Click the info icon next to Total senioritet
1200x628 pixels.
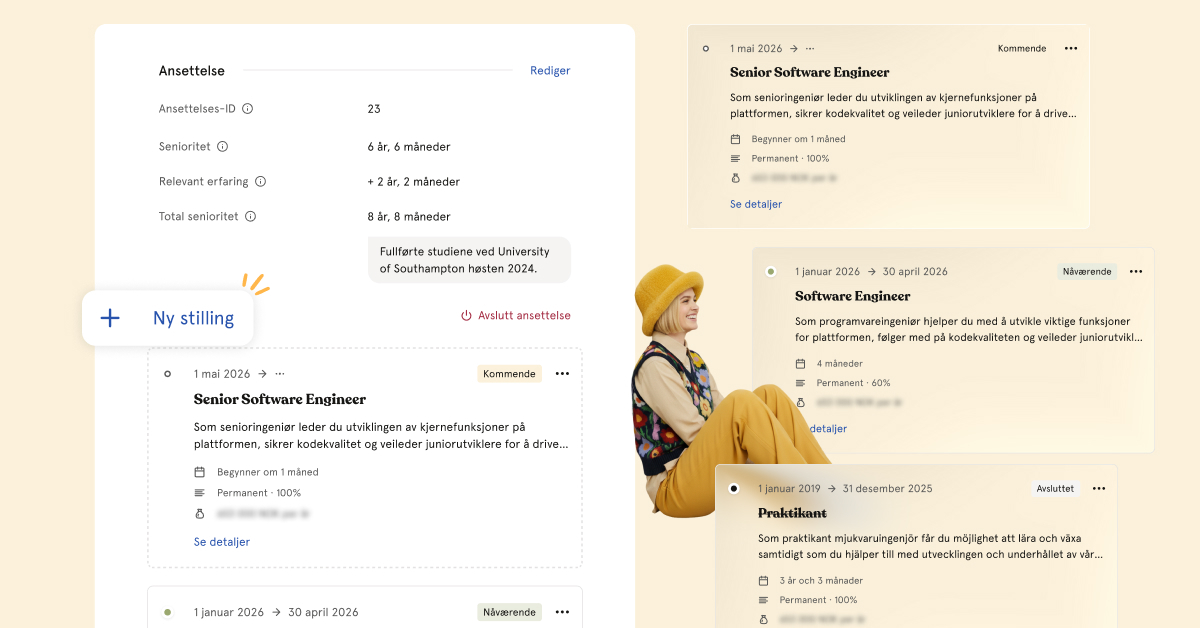point(251,217)
